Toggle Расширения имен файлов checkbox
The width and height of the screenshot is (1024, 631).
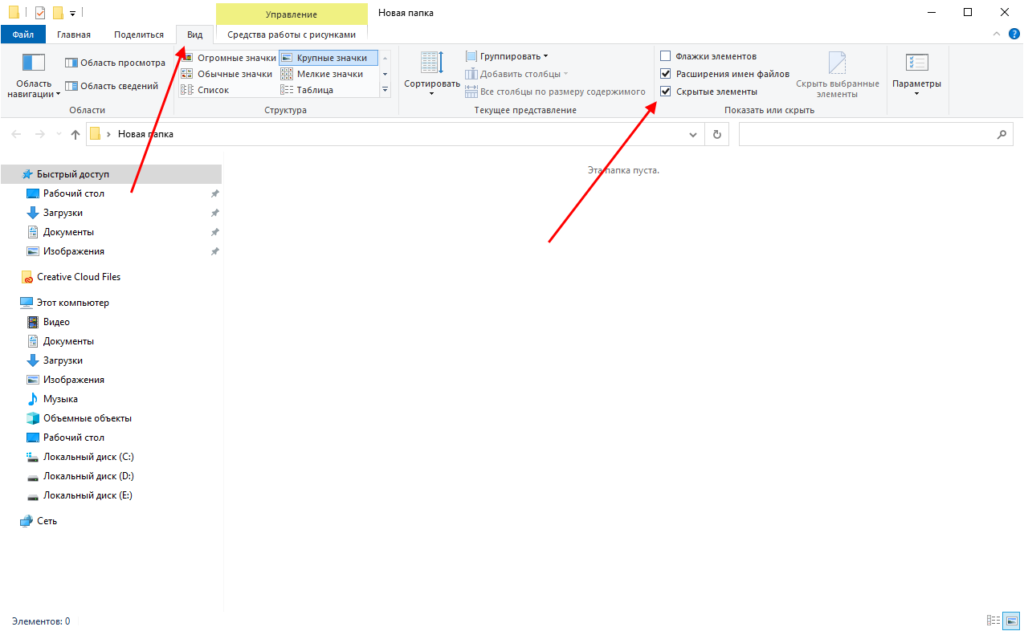click(665, 74)
